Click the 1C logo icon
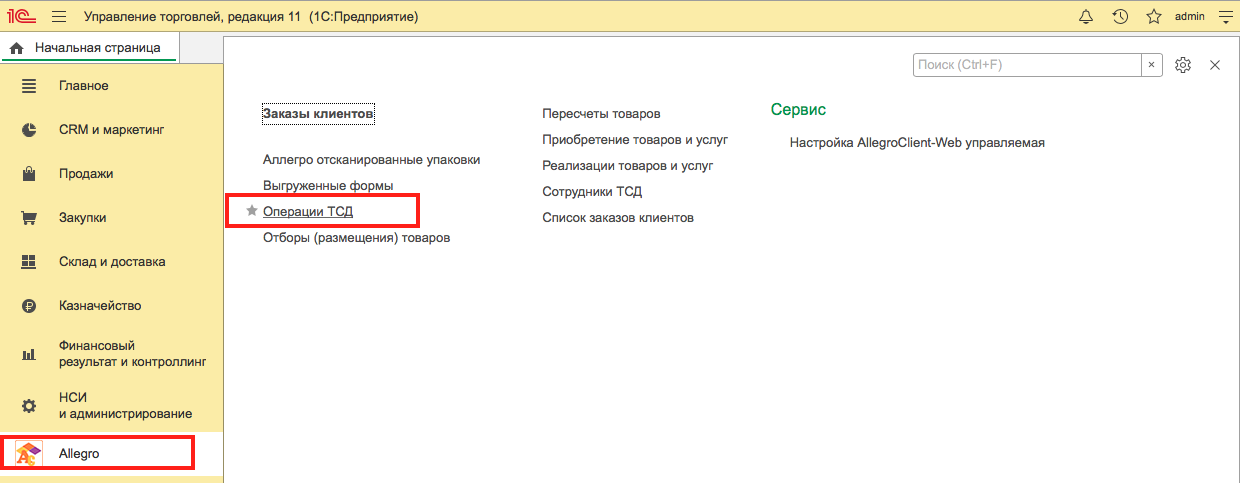 tap(23, 16)
